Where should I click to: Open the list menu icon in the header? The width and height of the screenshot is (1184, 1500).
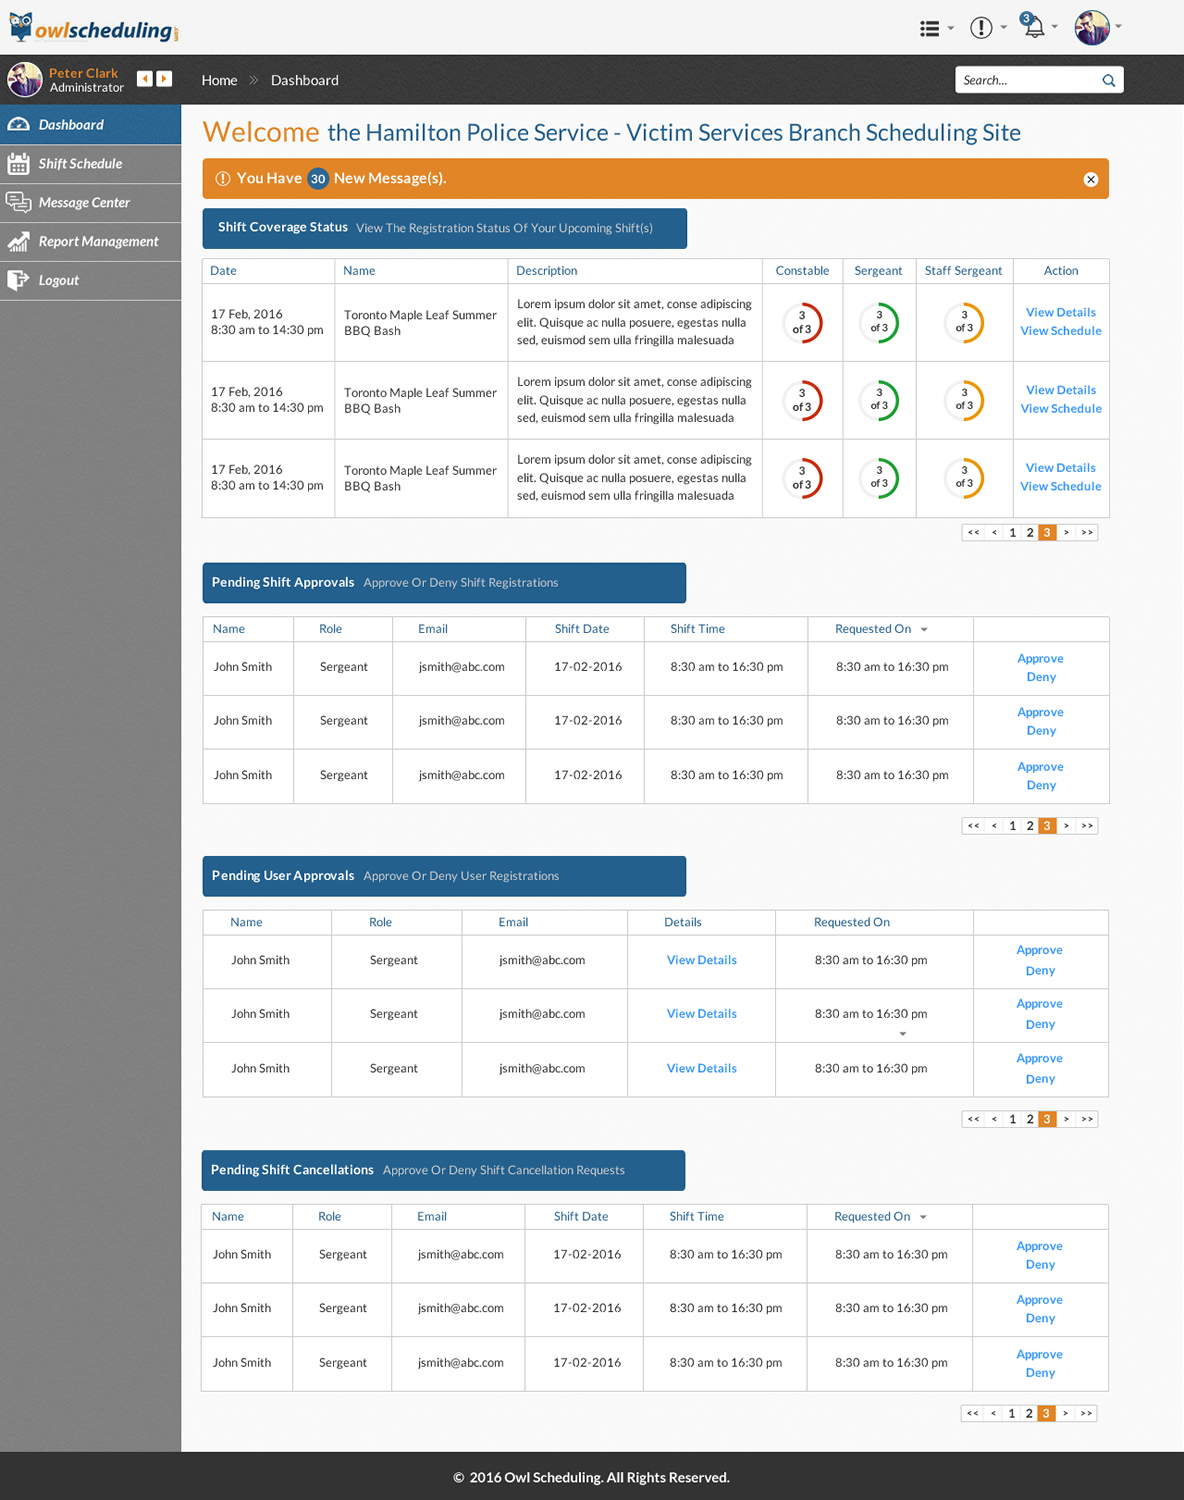tap(930, 28)
